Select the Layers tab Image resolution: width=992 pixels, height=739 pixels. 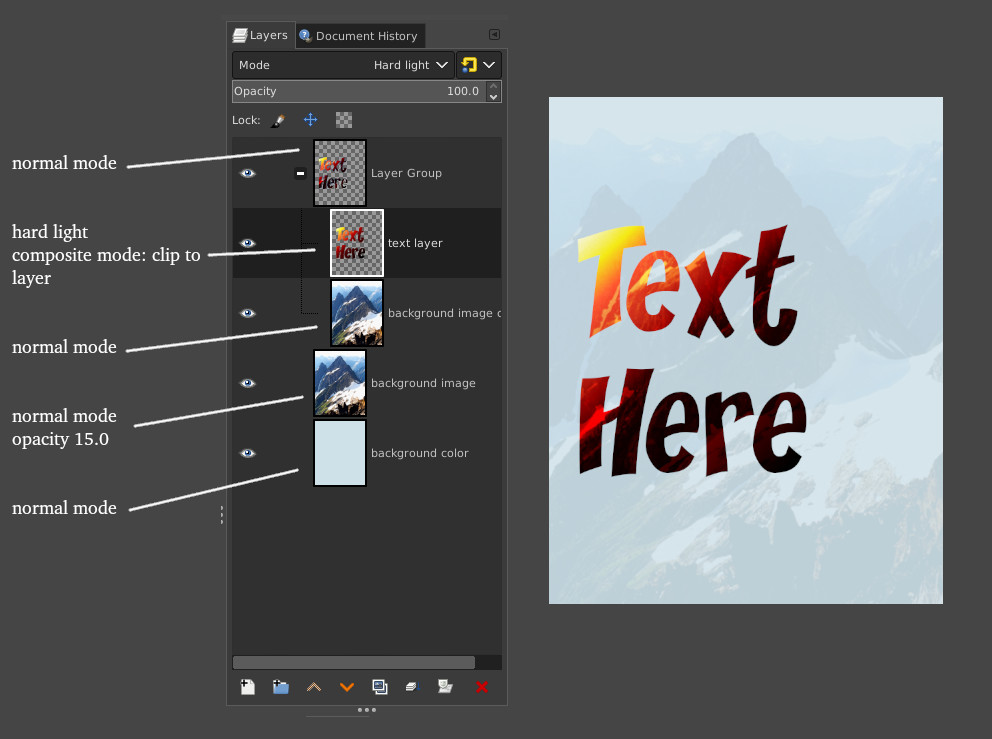[x=260, y=35]
